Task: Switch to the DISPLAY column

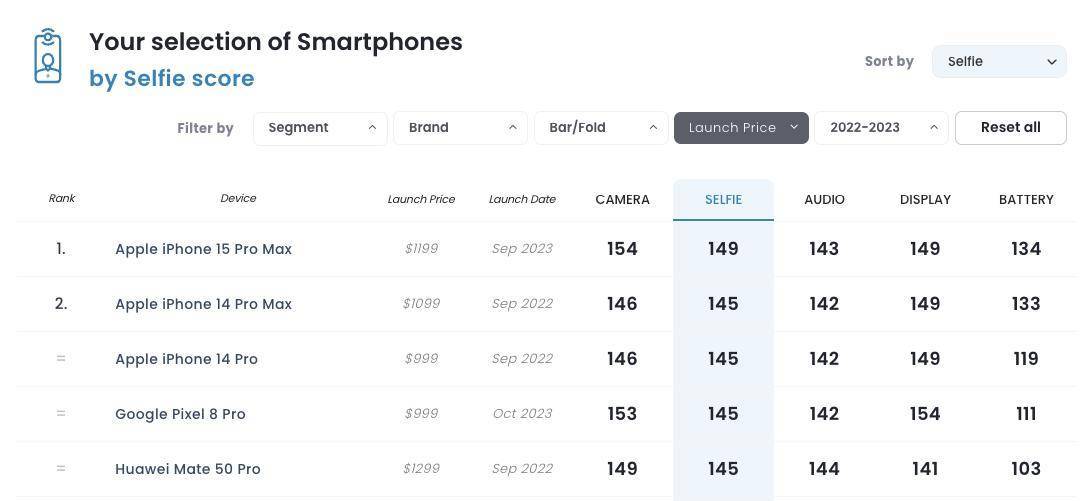Action: tap(925, 200)
